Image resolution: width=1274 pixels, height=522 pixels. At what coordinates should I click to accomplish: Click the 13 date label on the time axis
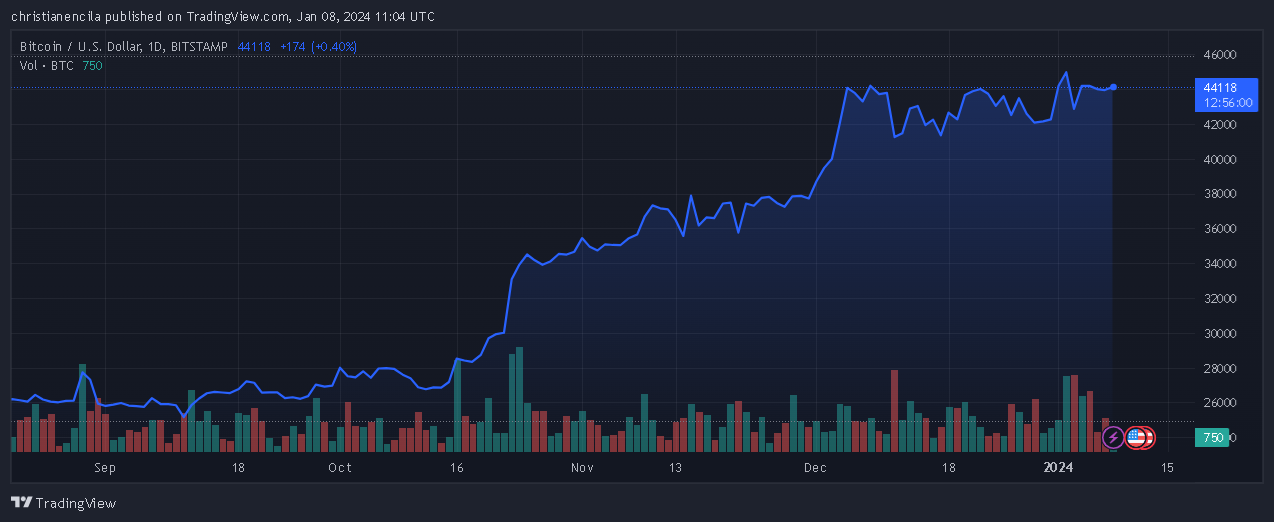pyautogui.click(x=675, y=468)
